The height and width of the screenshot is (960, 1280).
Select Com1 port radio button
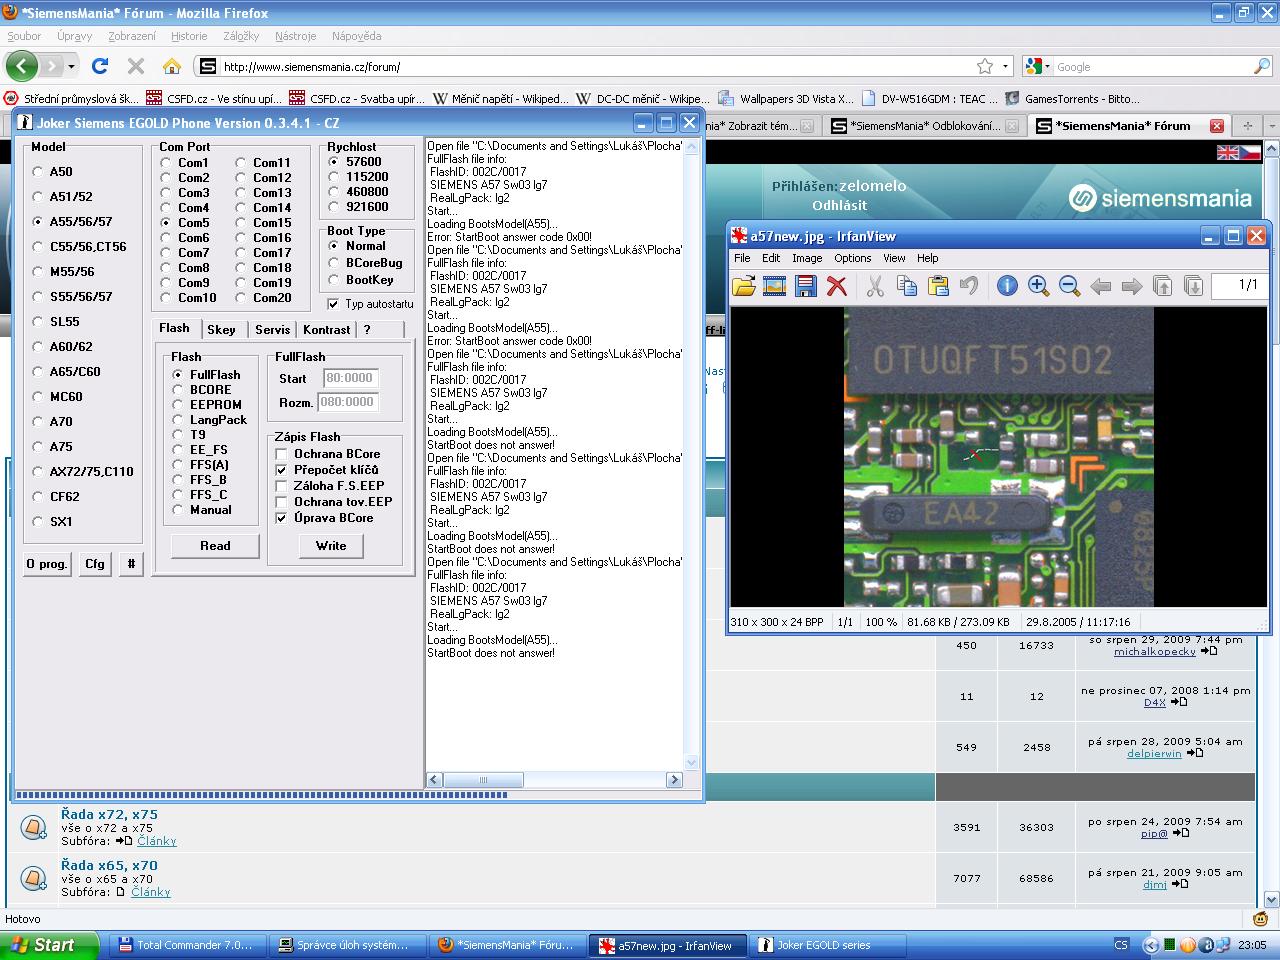click(x=166, y=162)
